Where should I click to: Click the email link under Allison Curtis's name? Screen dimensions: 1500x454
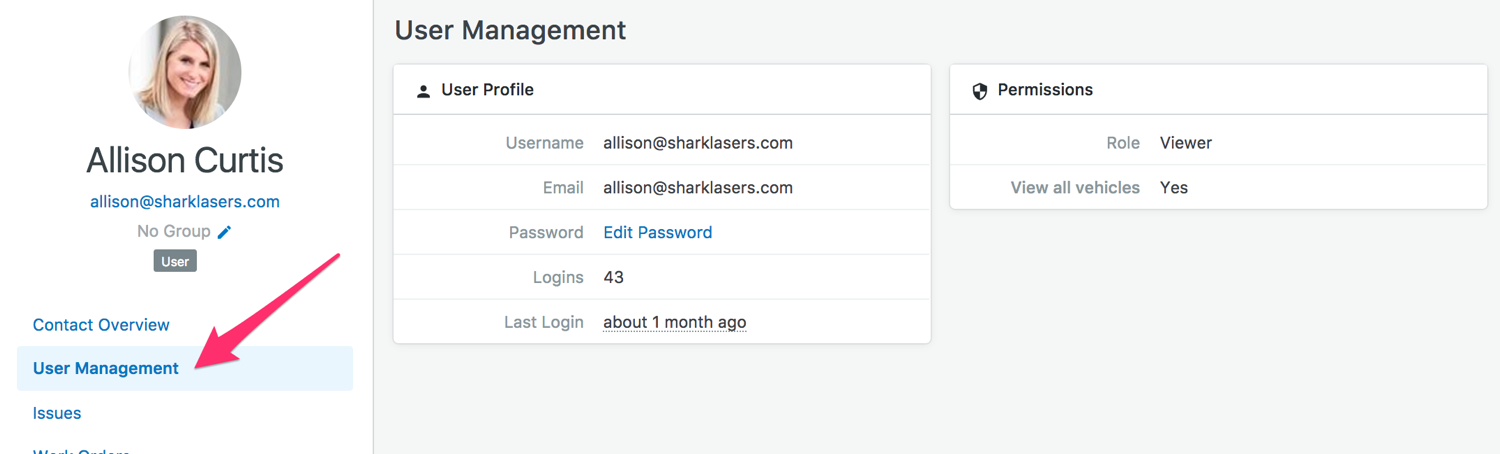[x=185, y=201]
